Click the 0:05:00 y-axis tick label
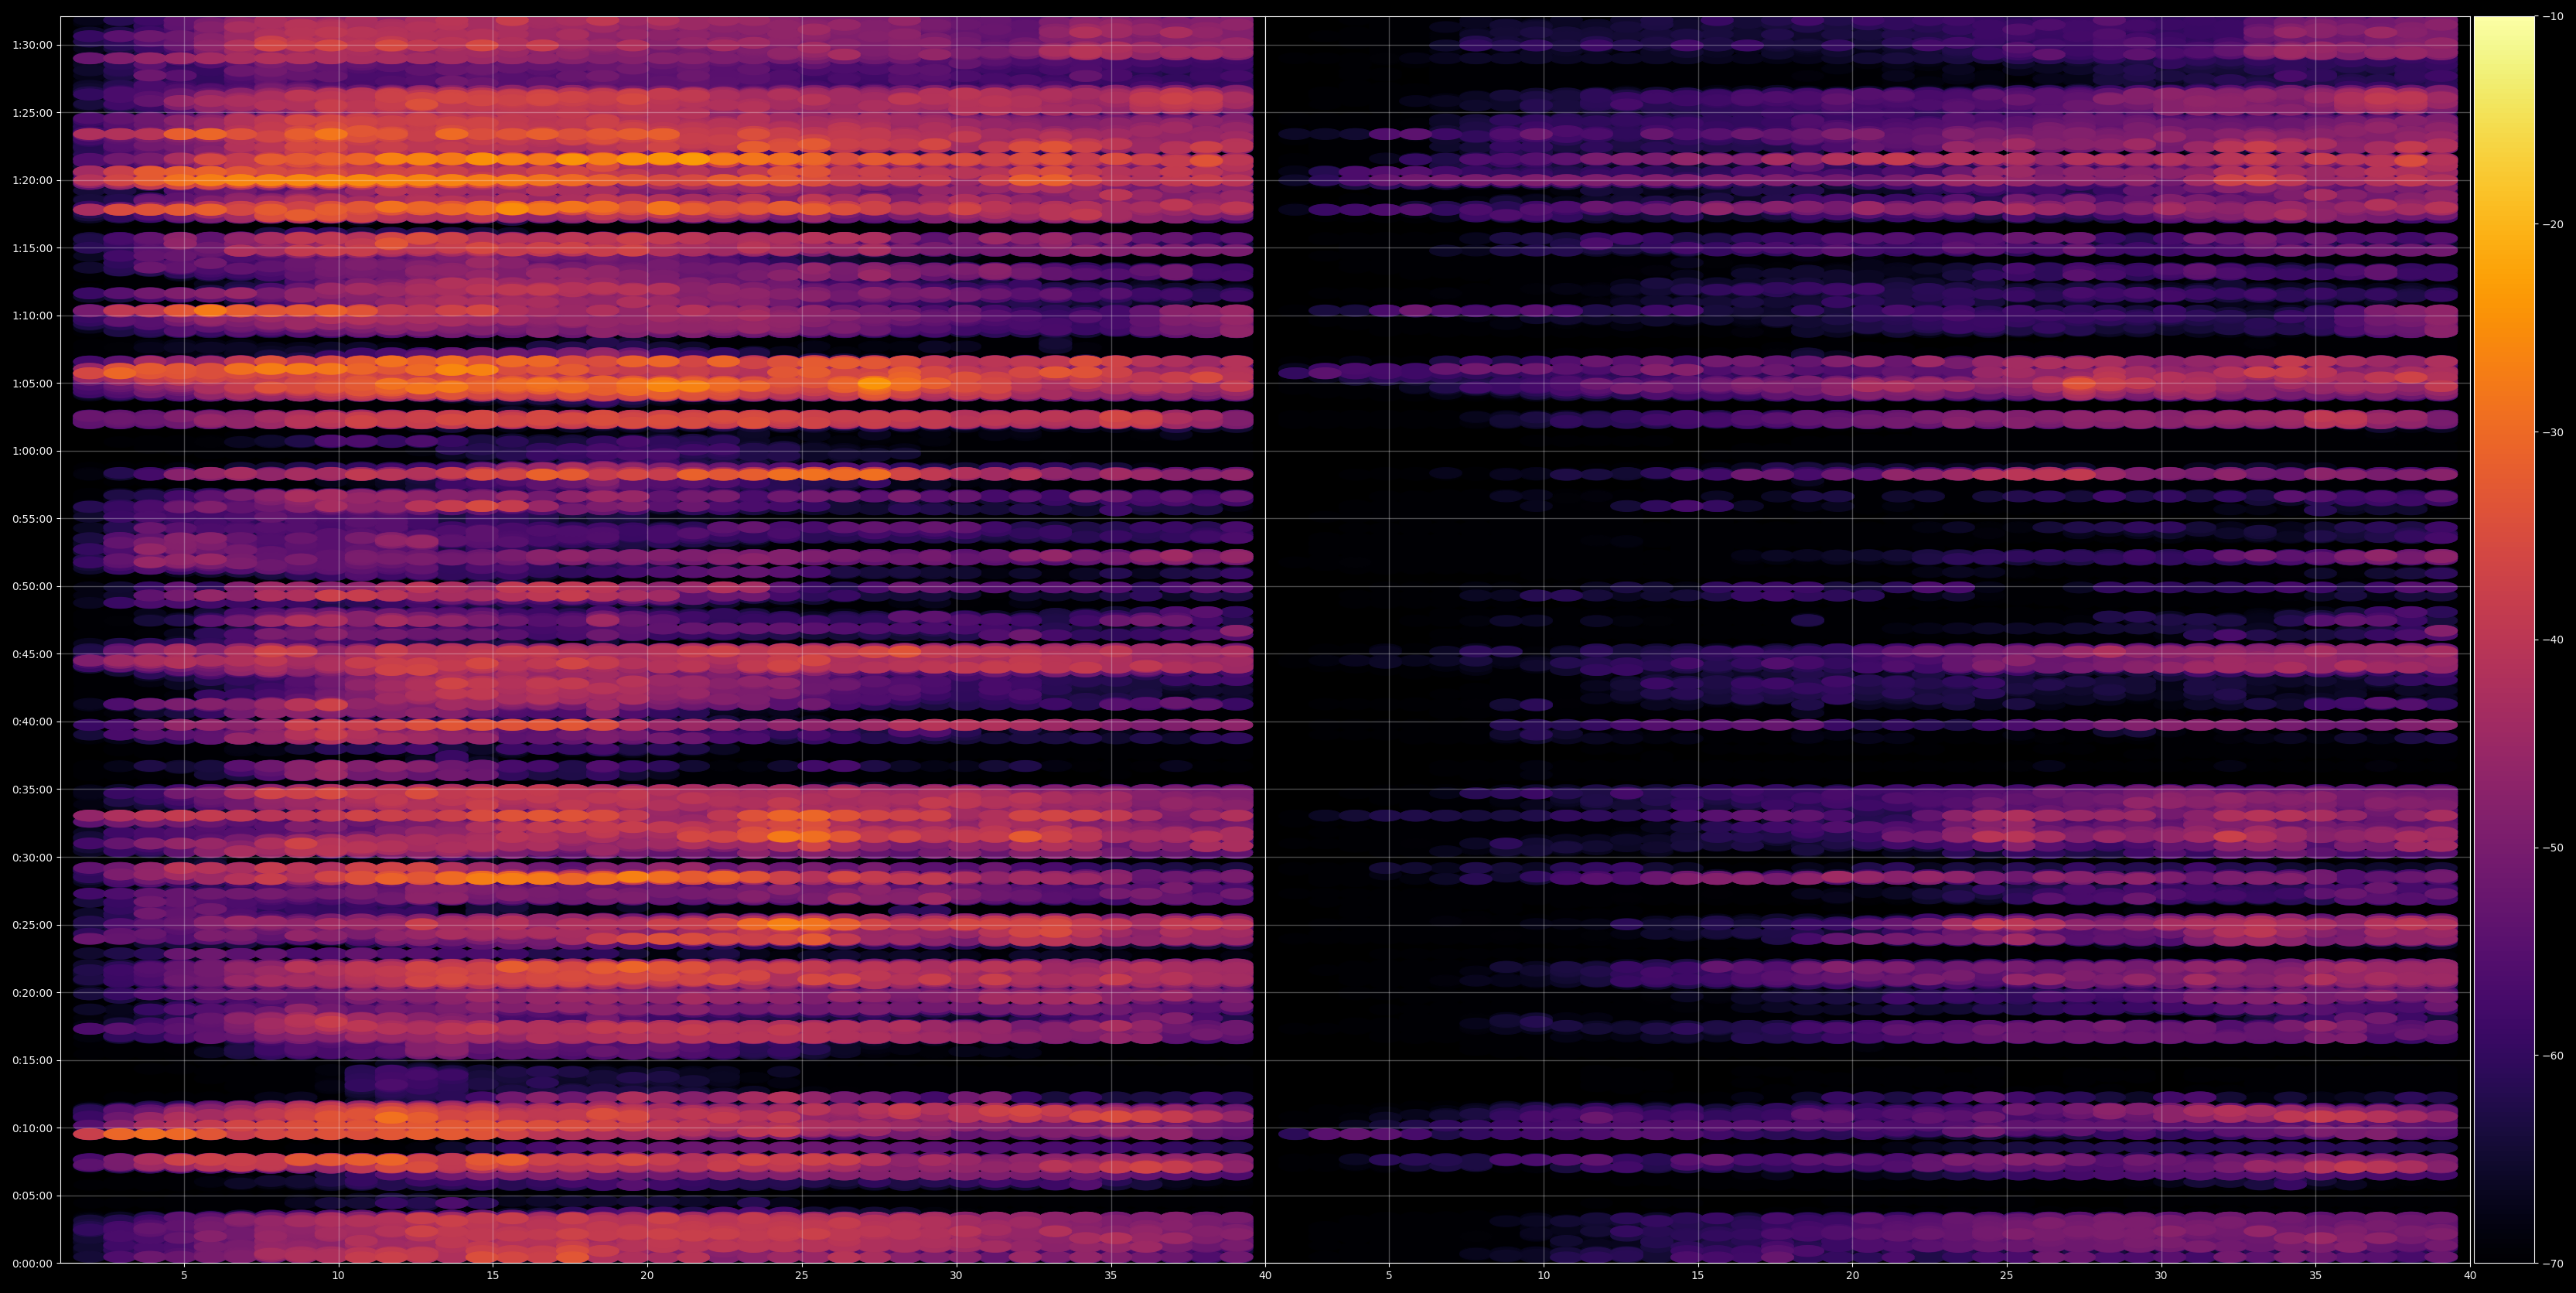 click(33, 1196)
